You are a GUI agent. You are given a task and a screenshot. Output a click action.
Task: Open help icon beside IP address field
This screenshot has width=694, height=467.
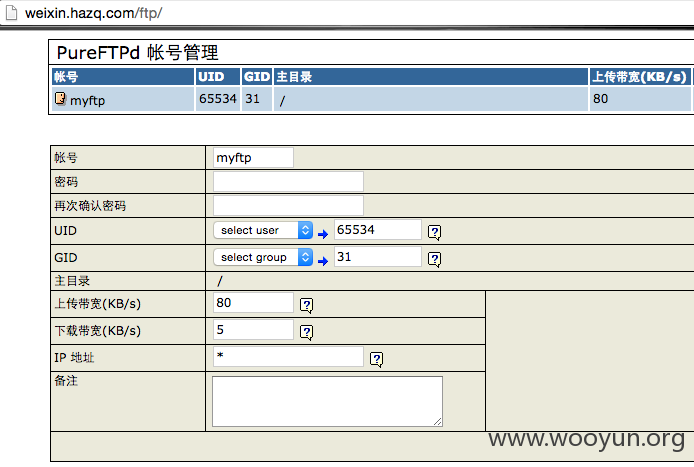(376, 359)
